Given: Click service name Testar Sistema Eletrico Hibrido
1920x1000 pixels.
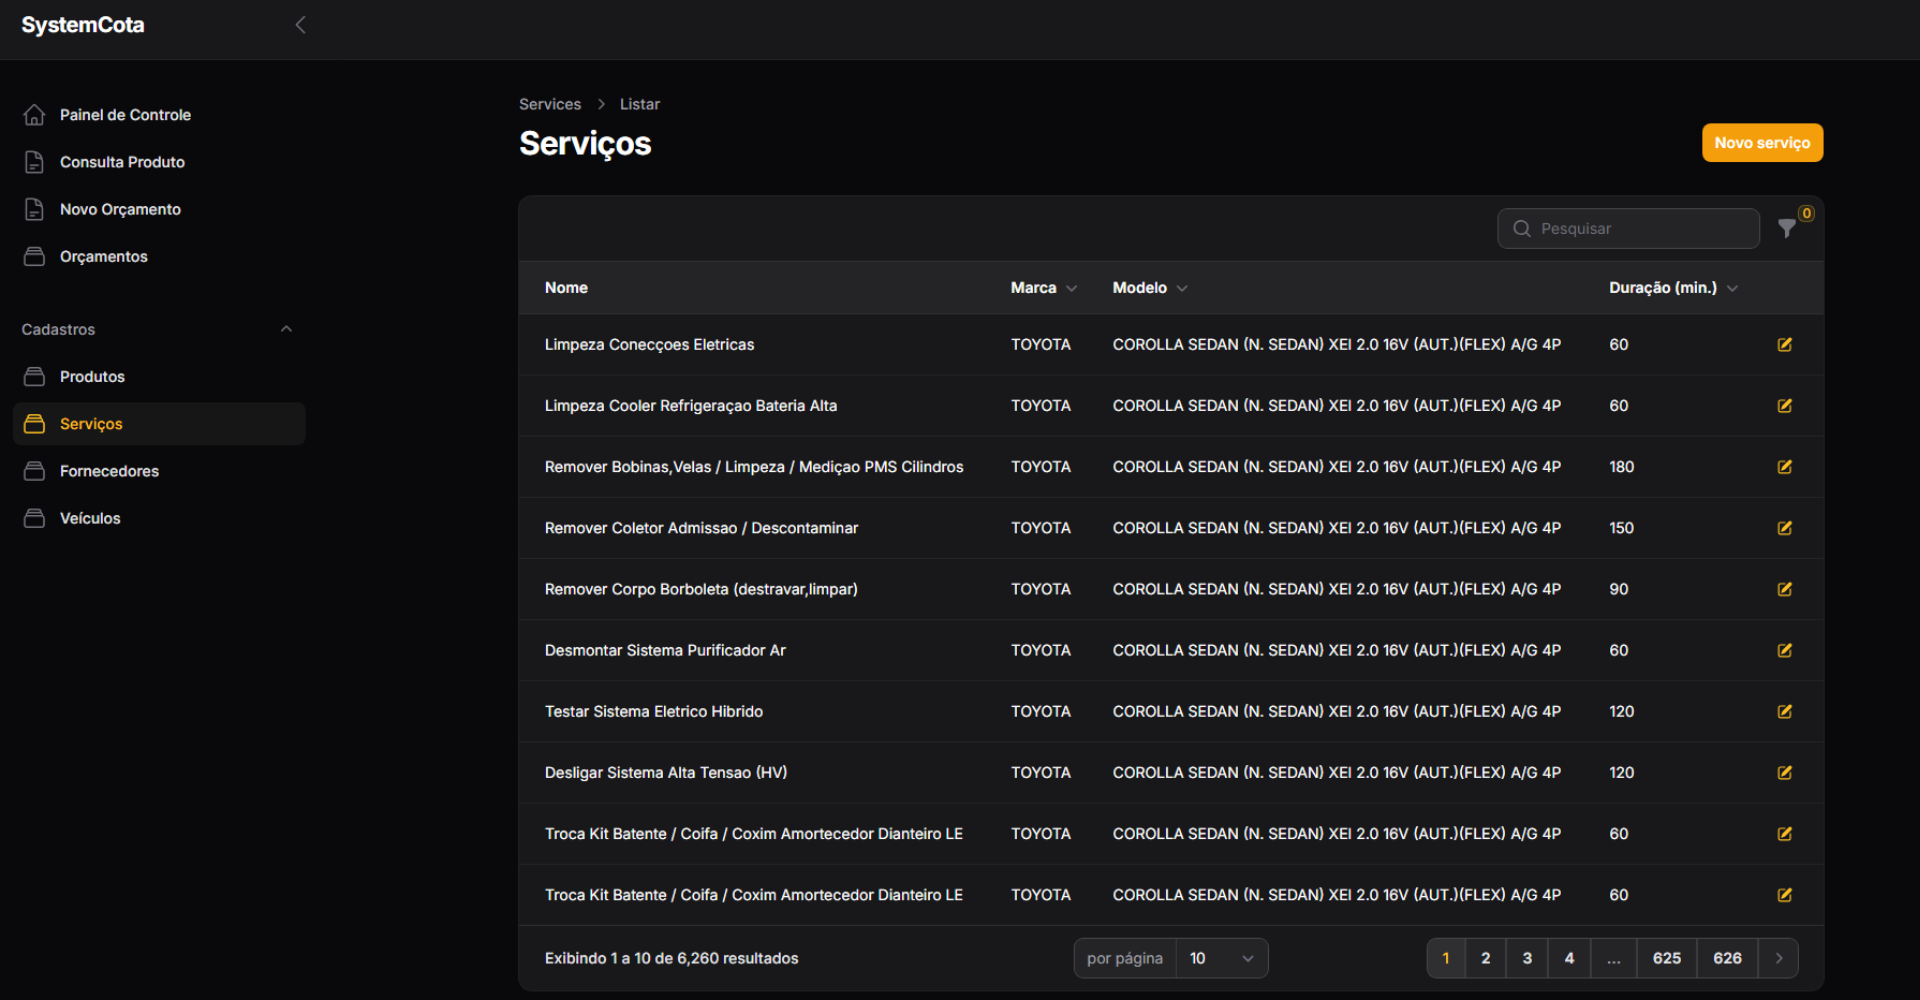Looking at the screenshot, I should point(654,712).
